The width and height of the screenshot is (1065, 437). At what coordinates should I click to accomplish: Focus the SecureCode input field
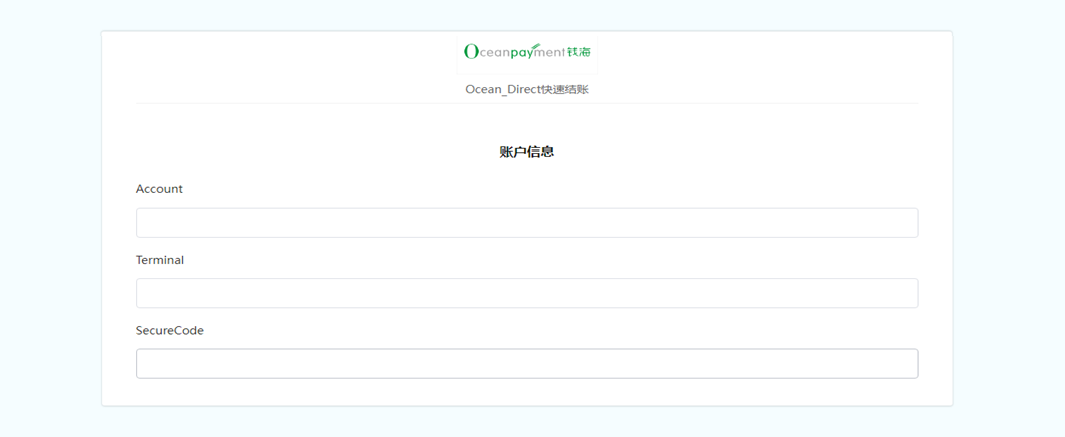(x=527, y=364)
